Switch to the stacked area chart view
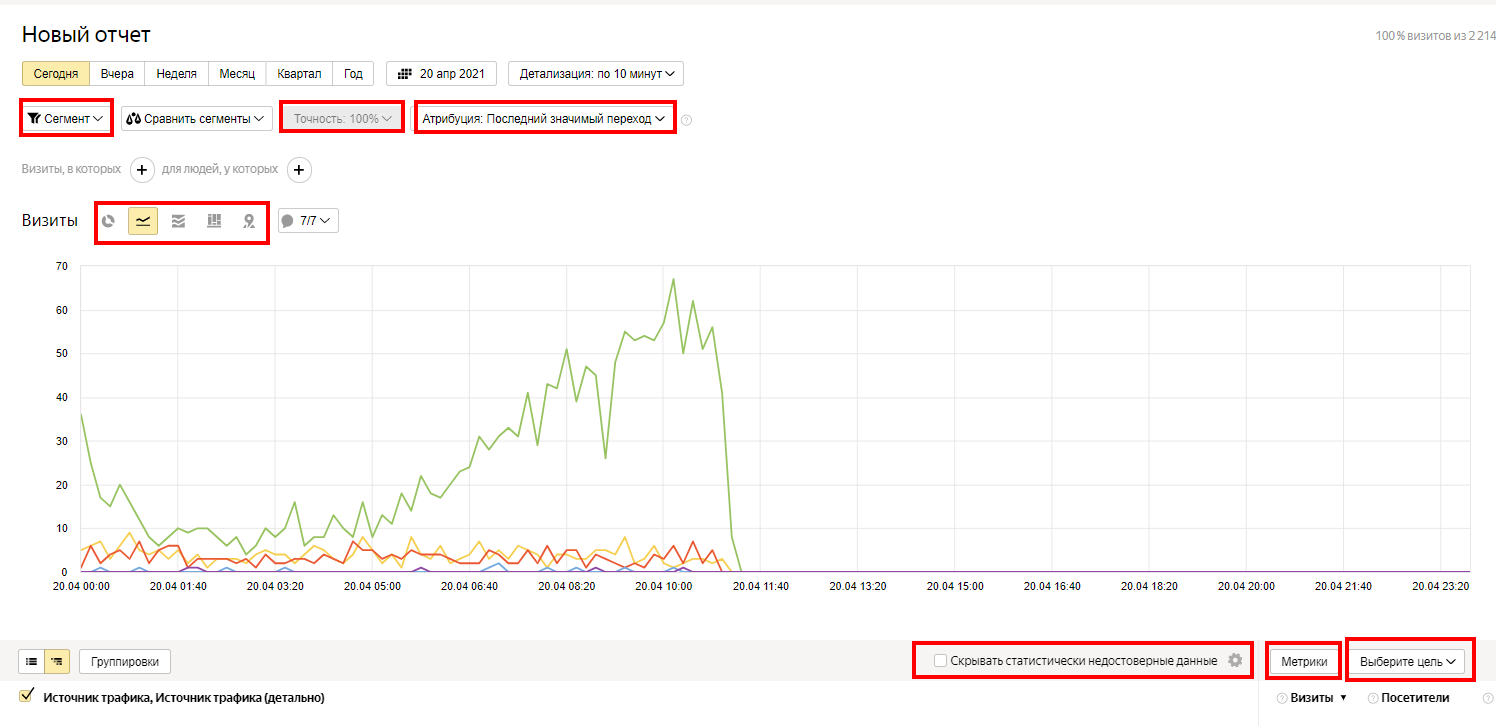The width and height of the screenshot is (1496, 726). click(178, 221)
